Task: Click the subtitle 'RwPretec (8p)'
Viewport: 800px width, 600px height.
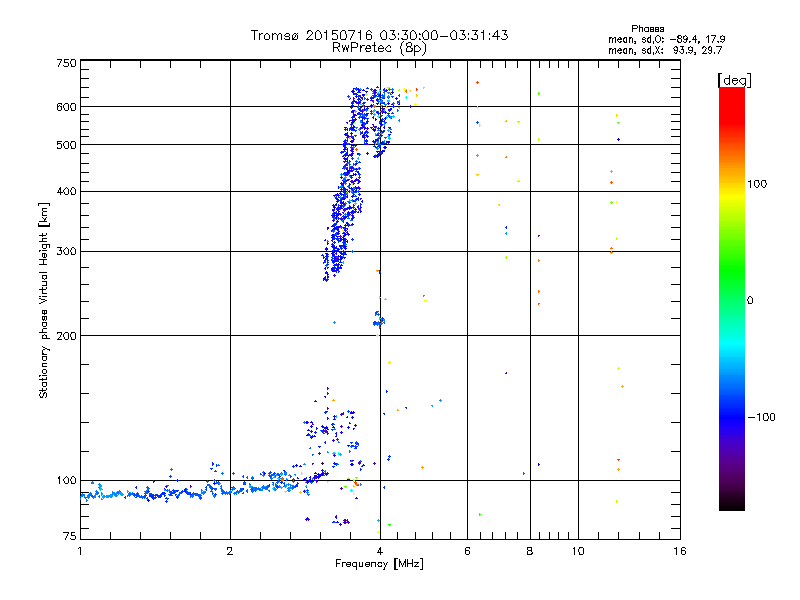Action: point(379,48)
